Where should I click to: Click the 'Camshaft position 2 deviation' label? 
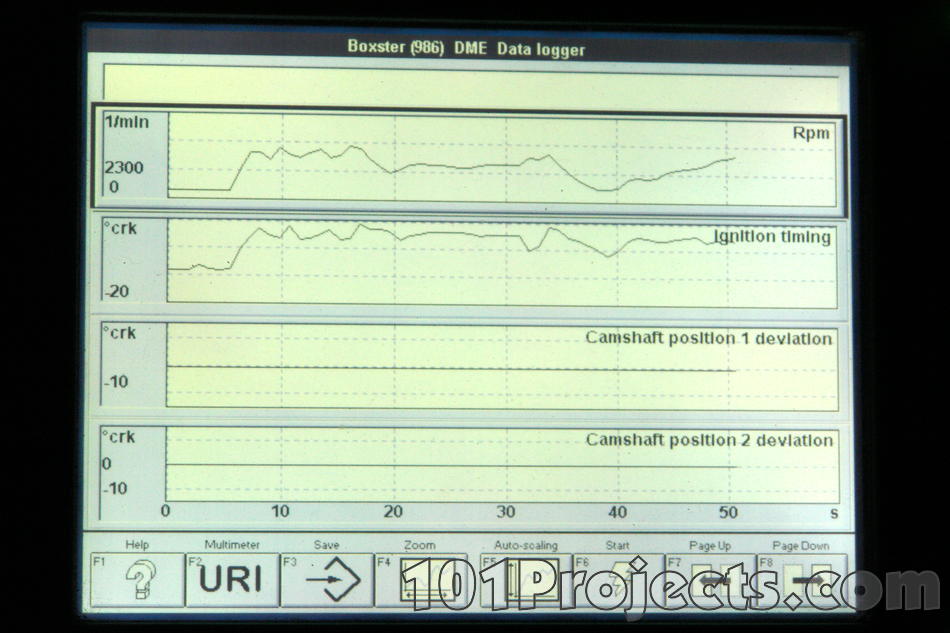click(709, 440)
